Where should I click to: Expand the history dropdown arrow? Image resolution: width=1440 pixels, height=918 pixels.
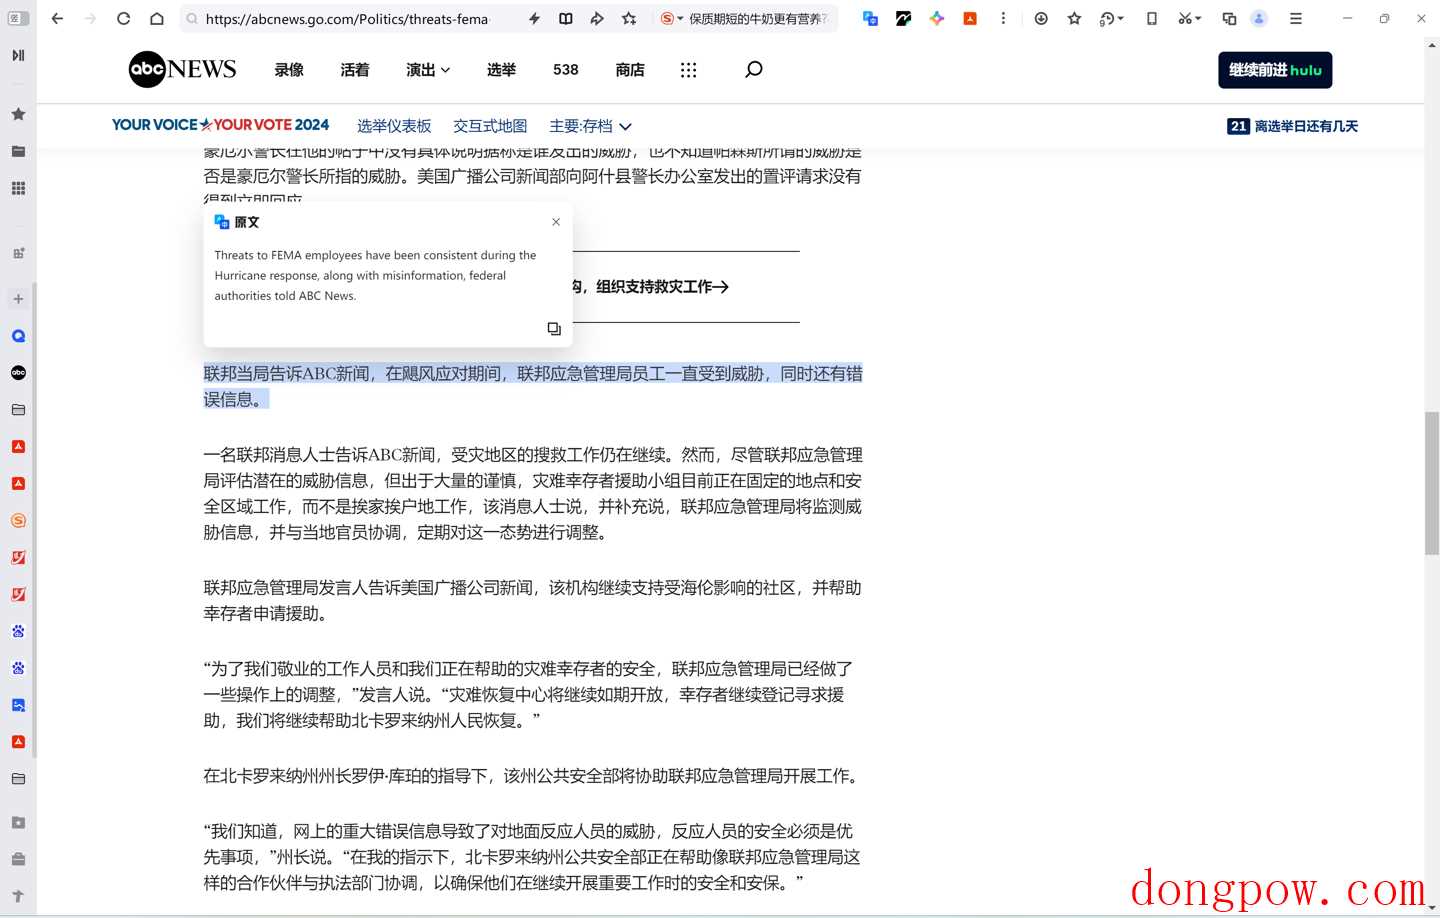pyautogui.click(x=1121, y=18)
